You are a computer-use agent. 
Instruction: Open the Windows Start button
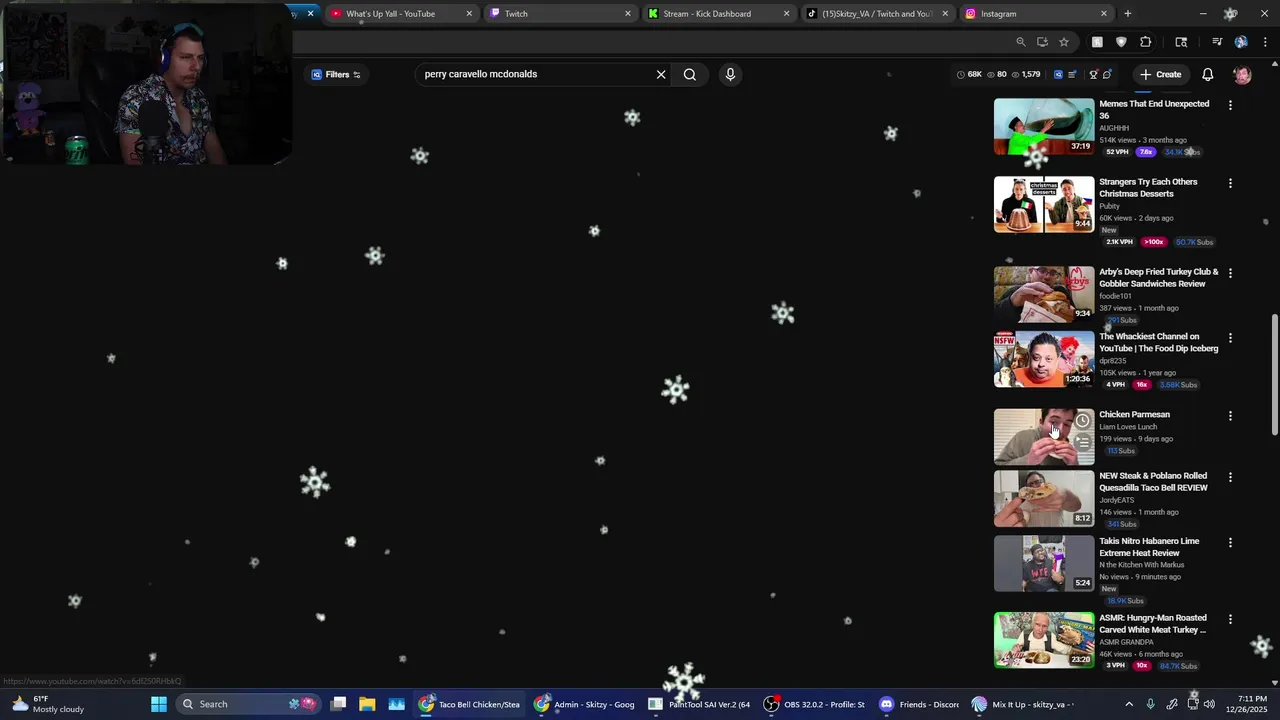[x=159, y=704]
